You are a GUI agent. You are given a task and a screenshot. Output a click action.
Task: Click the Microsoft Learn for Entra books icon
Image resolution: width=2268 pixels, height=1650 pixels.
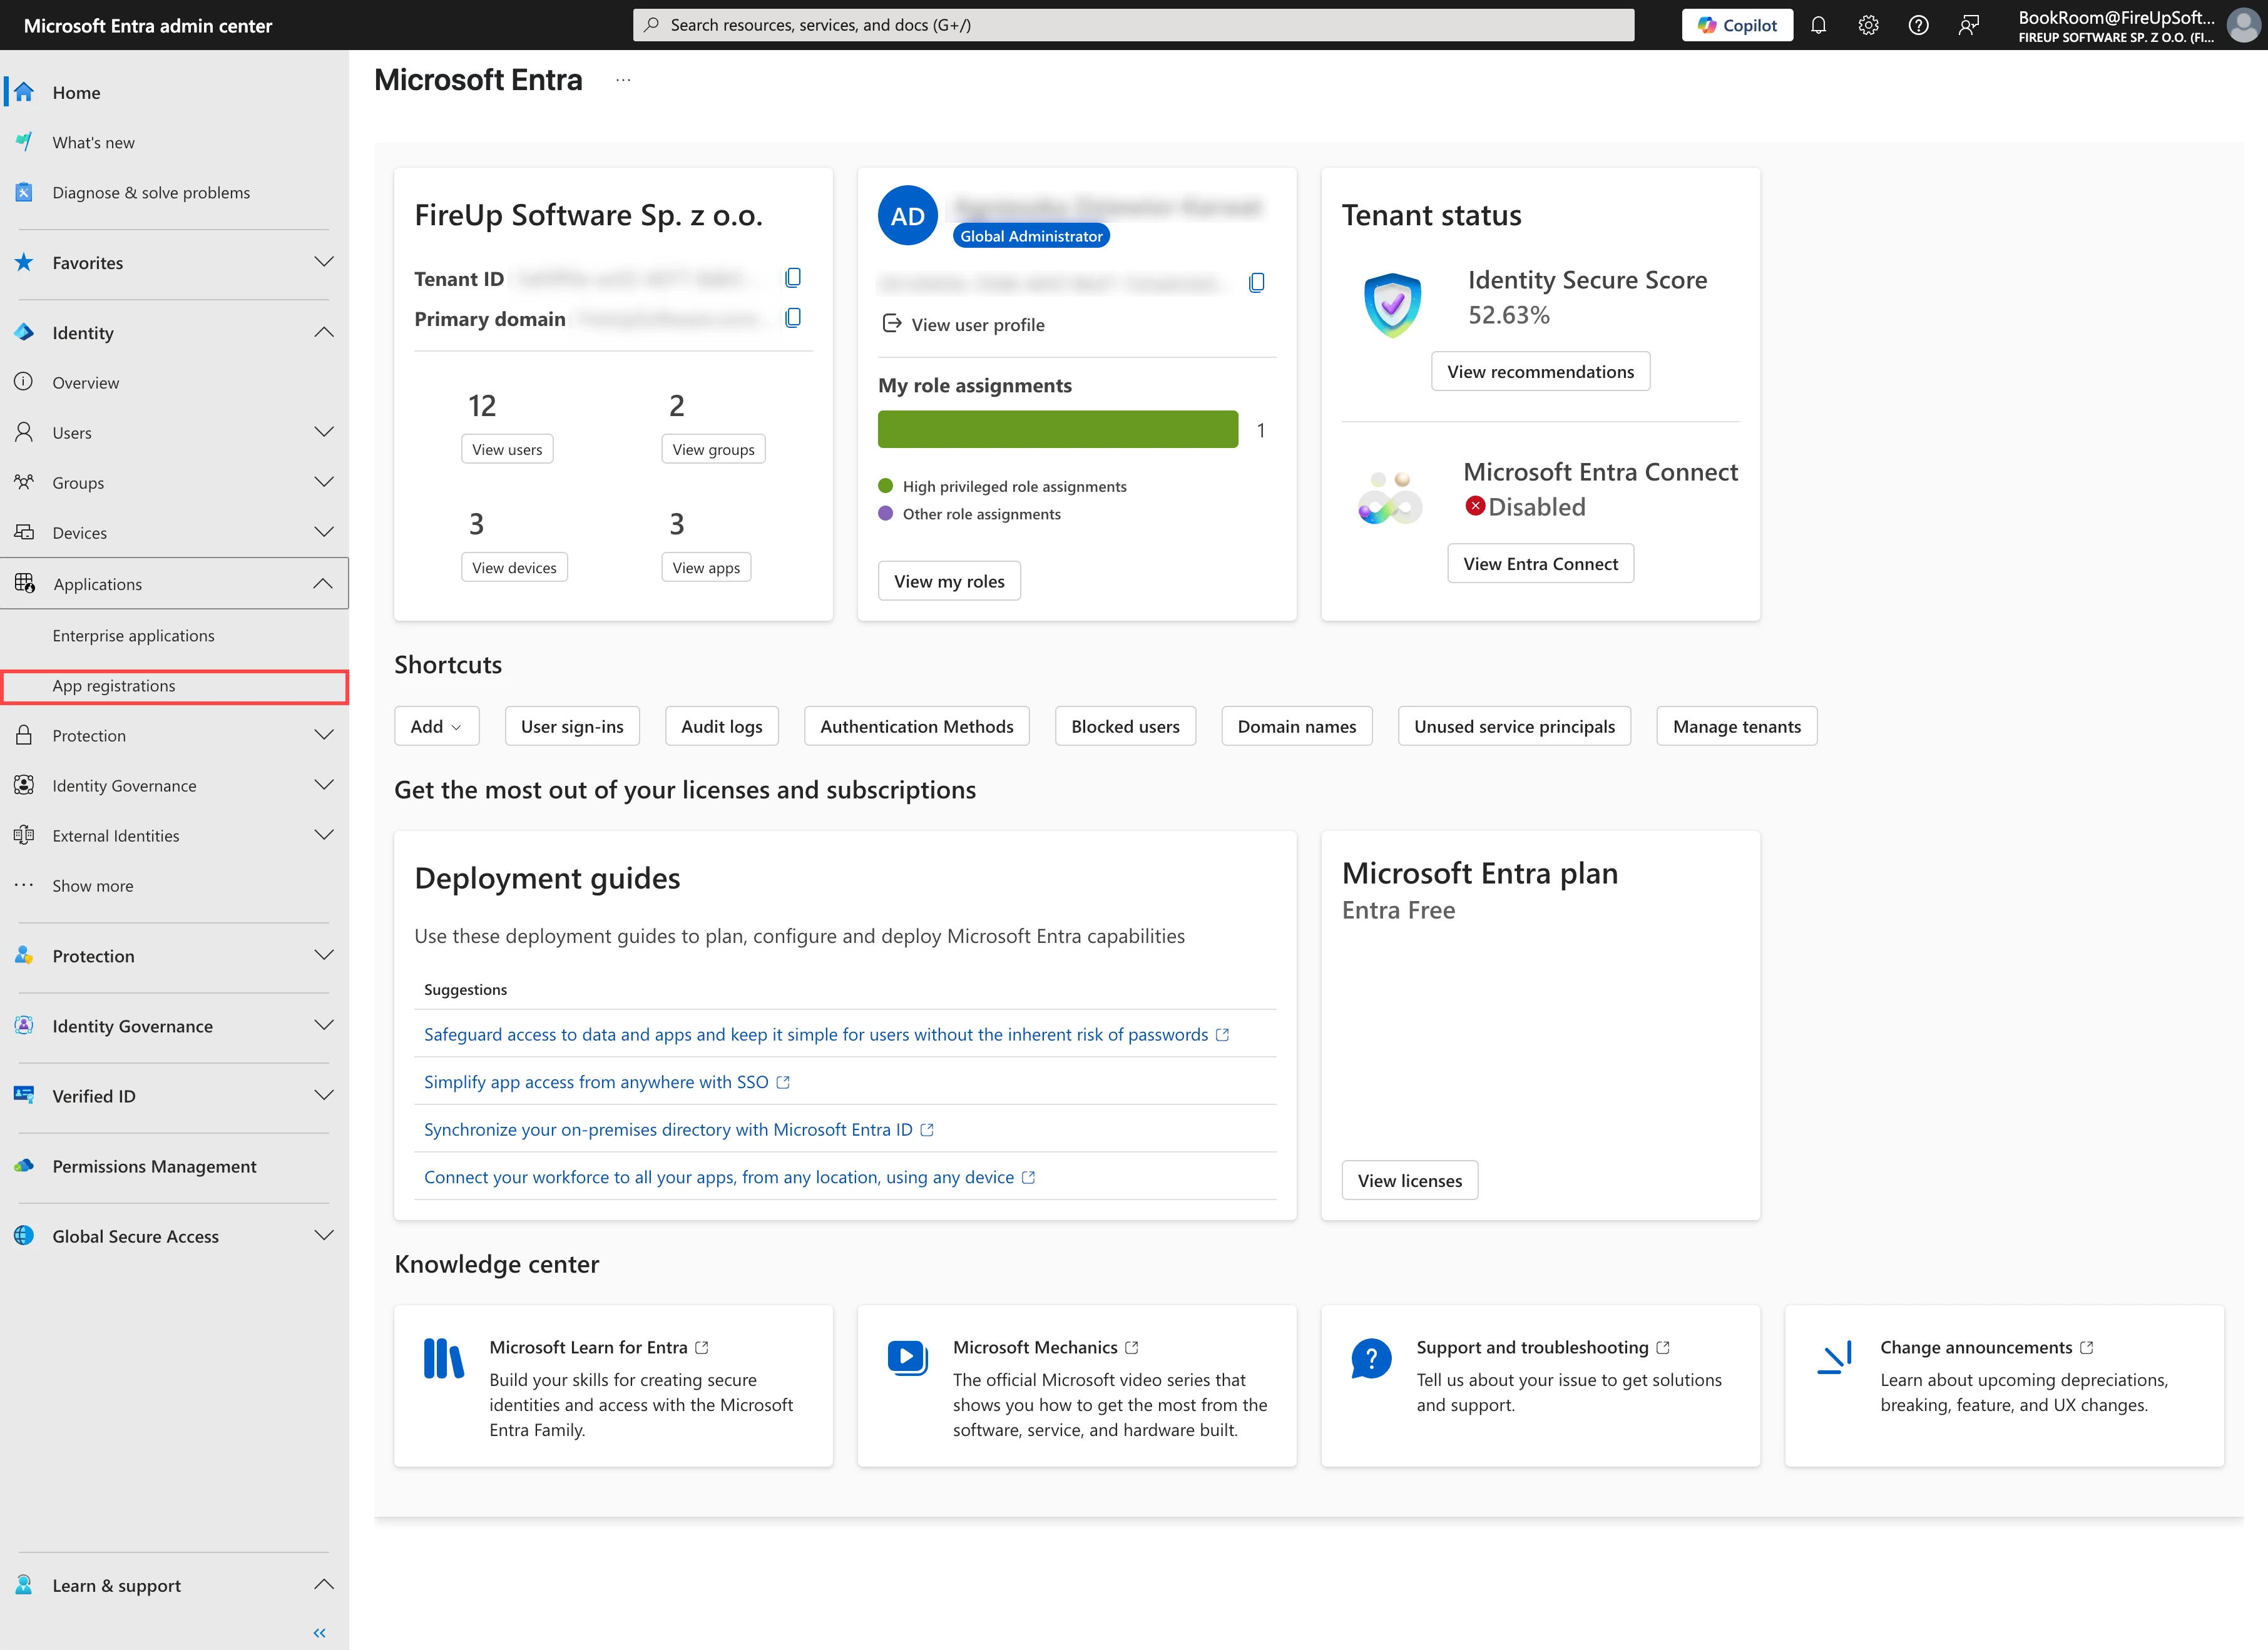(444, 1358)
